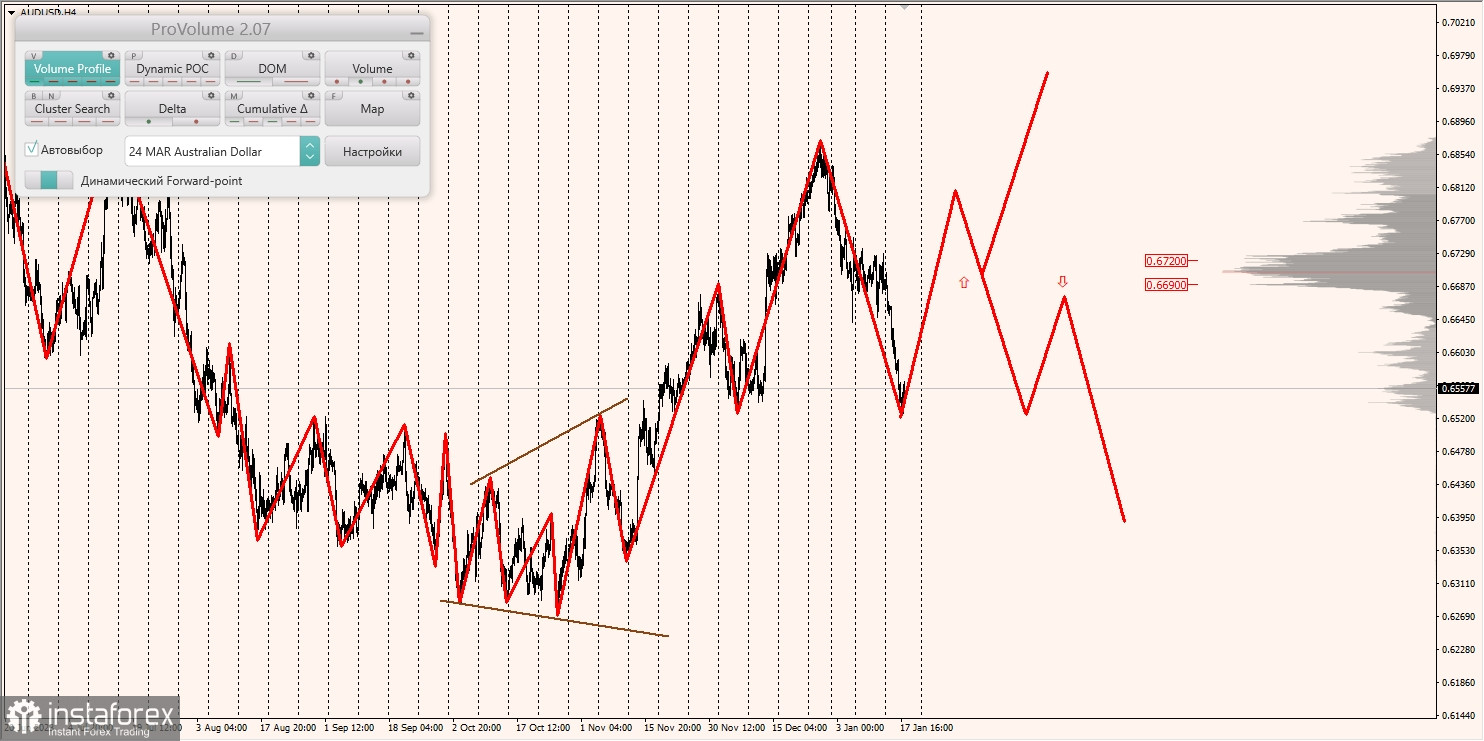This screenshot has height=741, width=1484.
Task: Open Delta gear settings icon
Action: pos(211,95)
